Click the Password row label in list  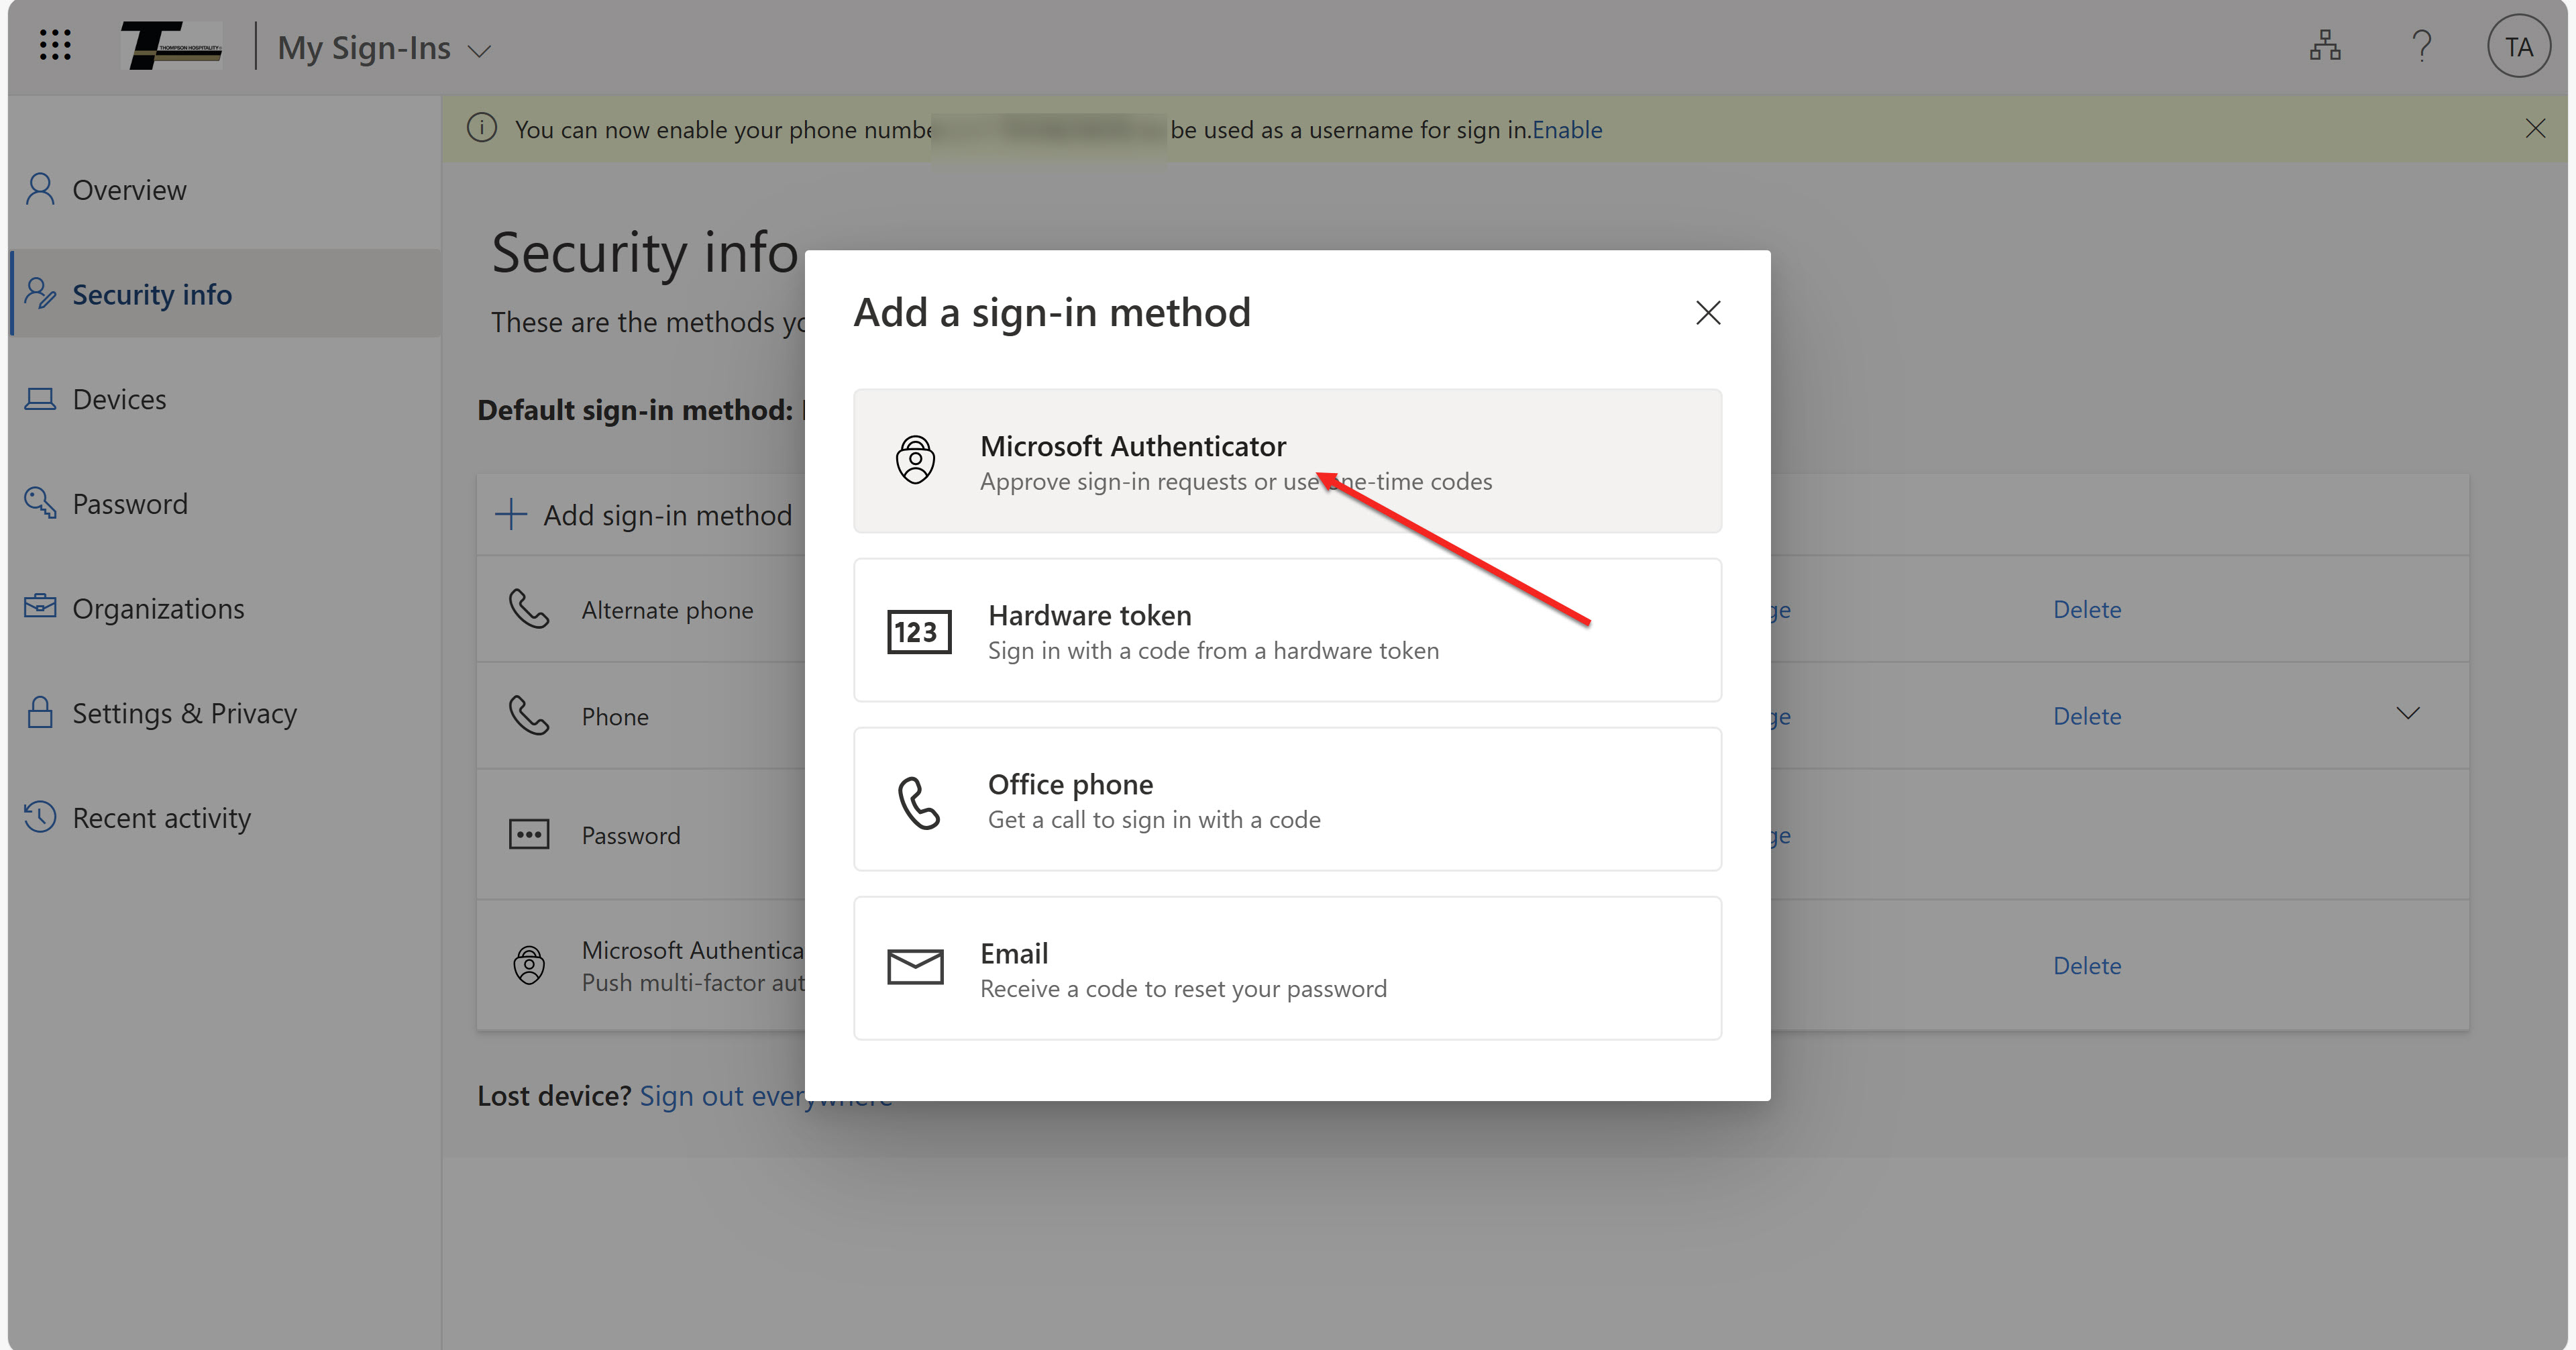coord(631,835)
